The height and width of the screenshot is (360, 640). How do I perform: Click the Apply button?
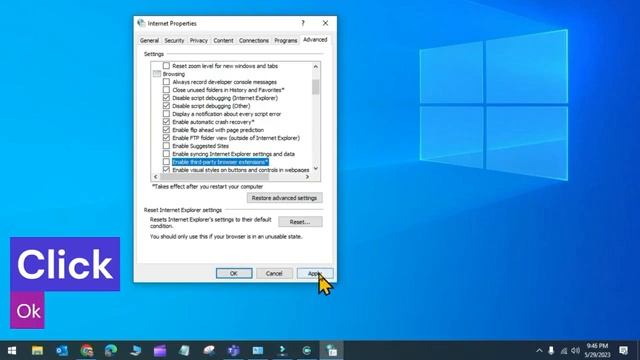pyautogui.click(x=315, y=273)
